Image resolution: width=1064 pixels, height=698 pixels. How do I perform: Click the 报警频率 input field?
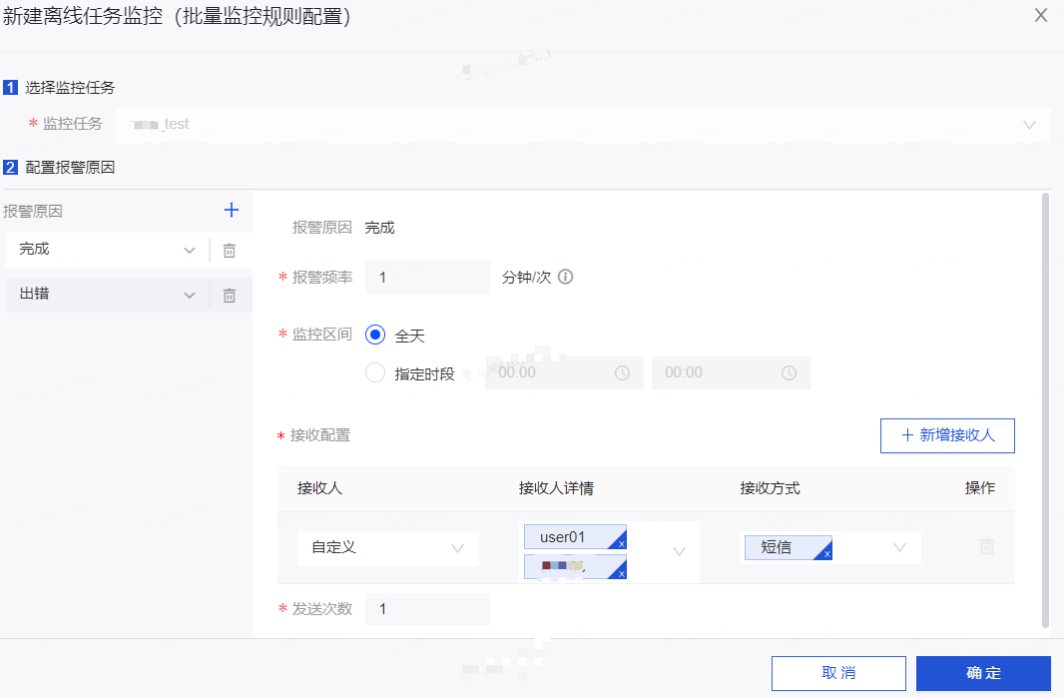(x=427, y=277)
